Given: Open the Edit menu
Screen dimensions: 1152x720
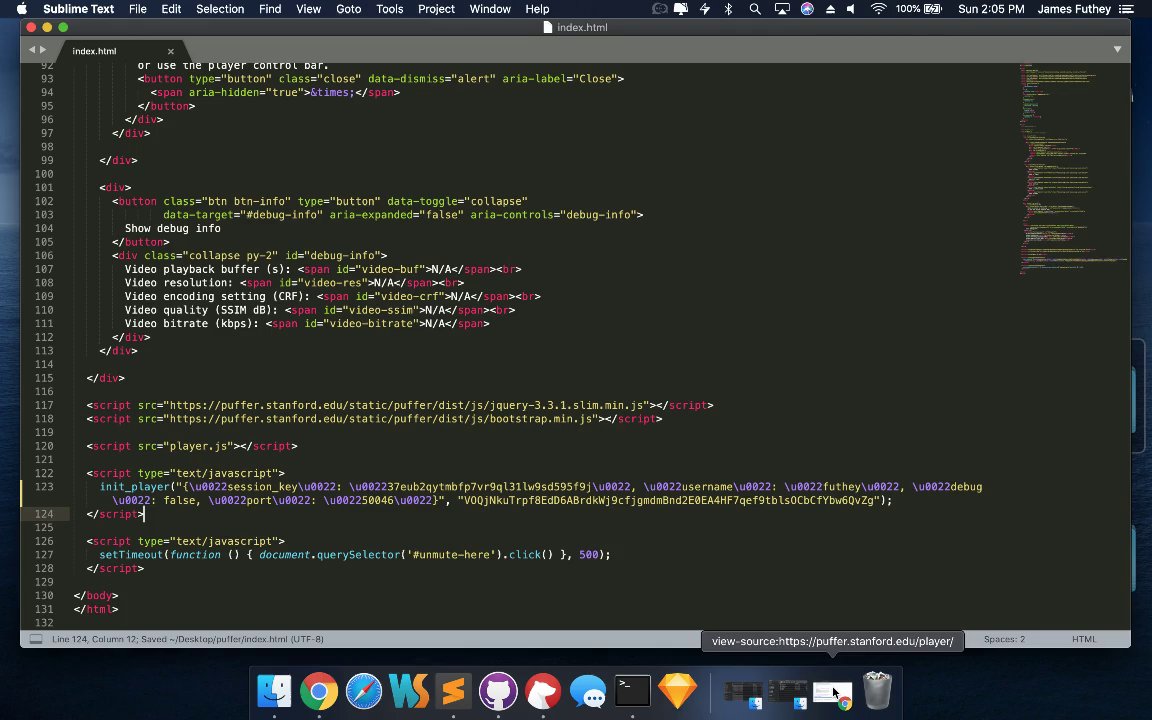Looking at the screenshot, I should pos(171,9).
